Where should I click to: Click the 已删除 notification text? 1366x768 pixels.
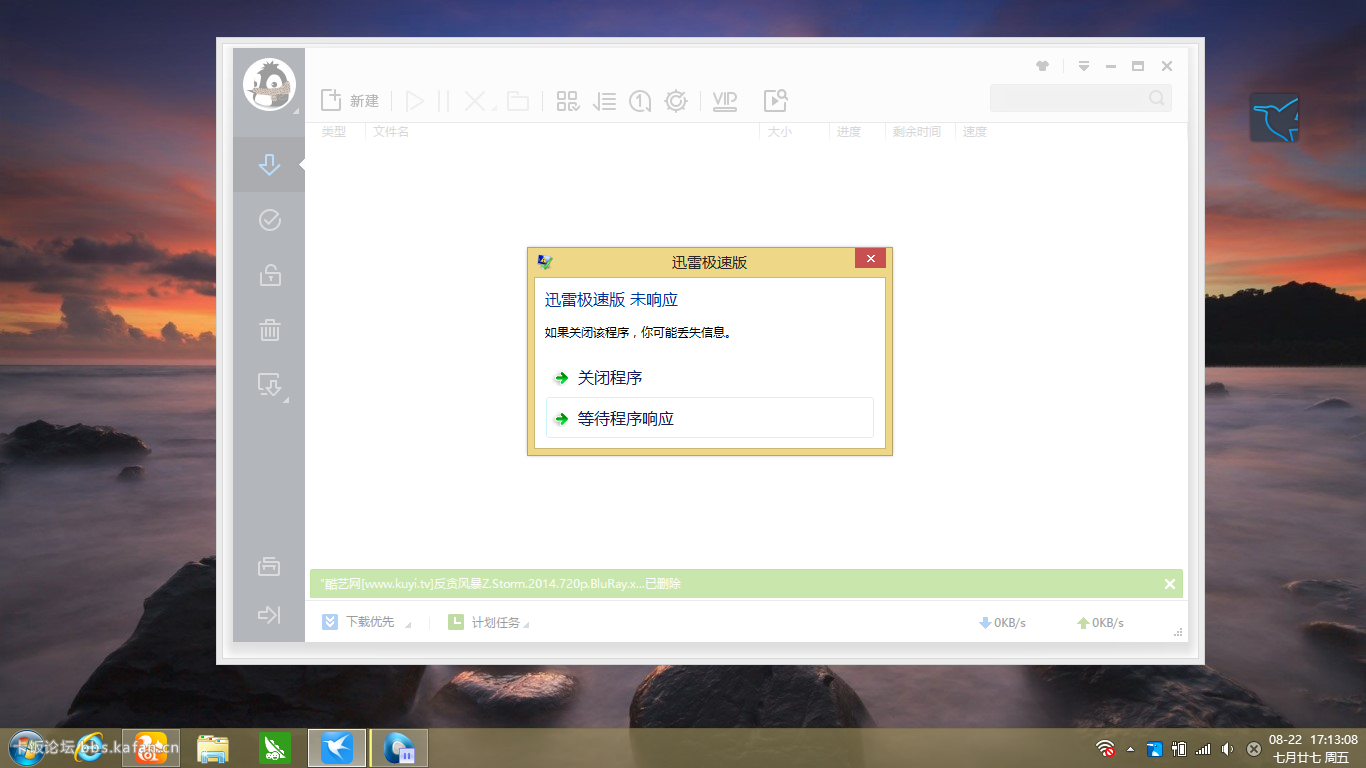pos(663,584)
